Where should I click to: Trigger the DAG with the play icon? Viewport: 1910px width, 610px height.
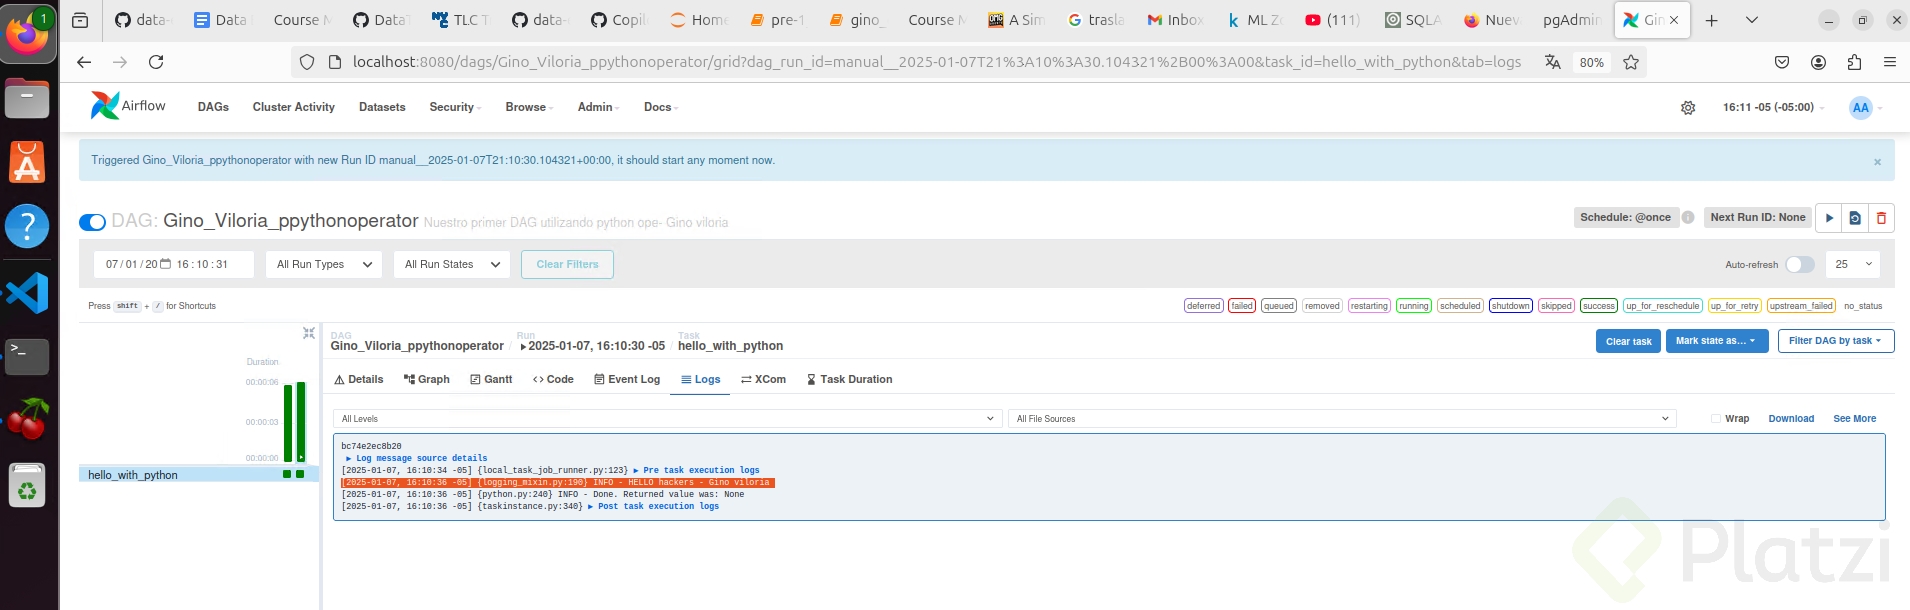click(1828, 218)
